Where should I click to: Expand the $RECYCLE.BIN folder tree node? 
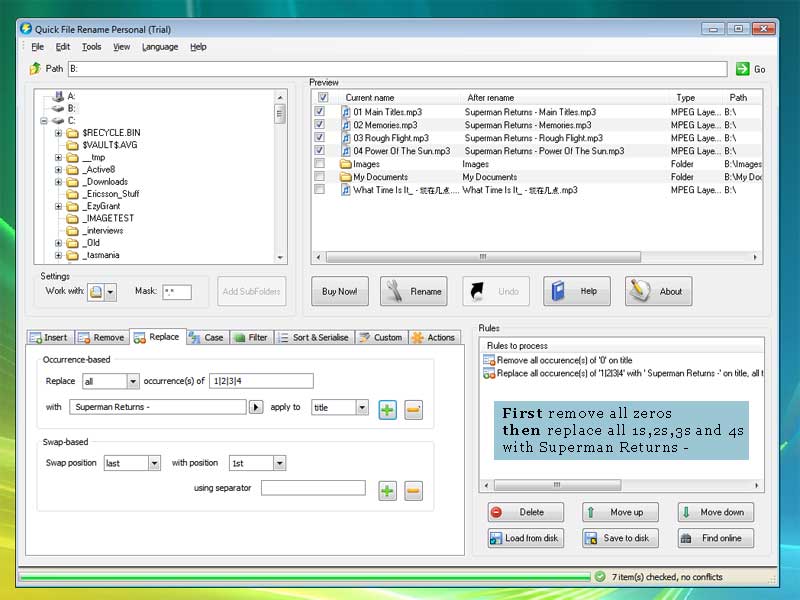click(x=59, y=132)
